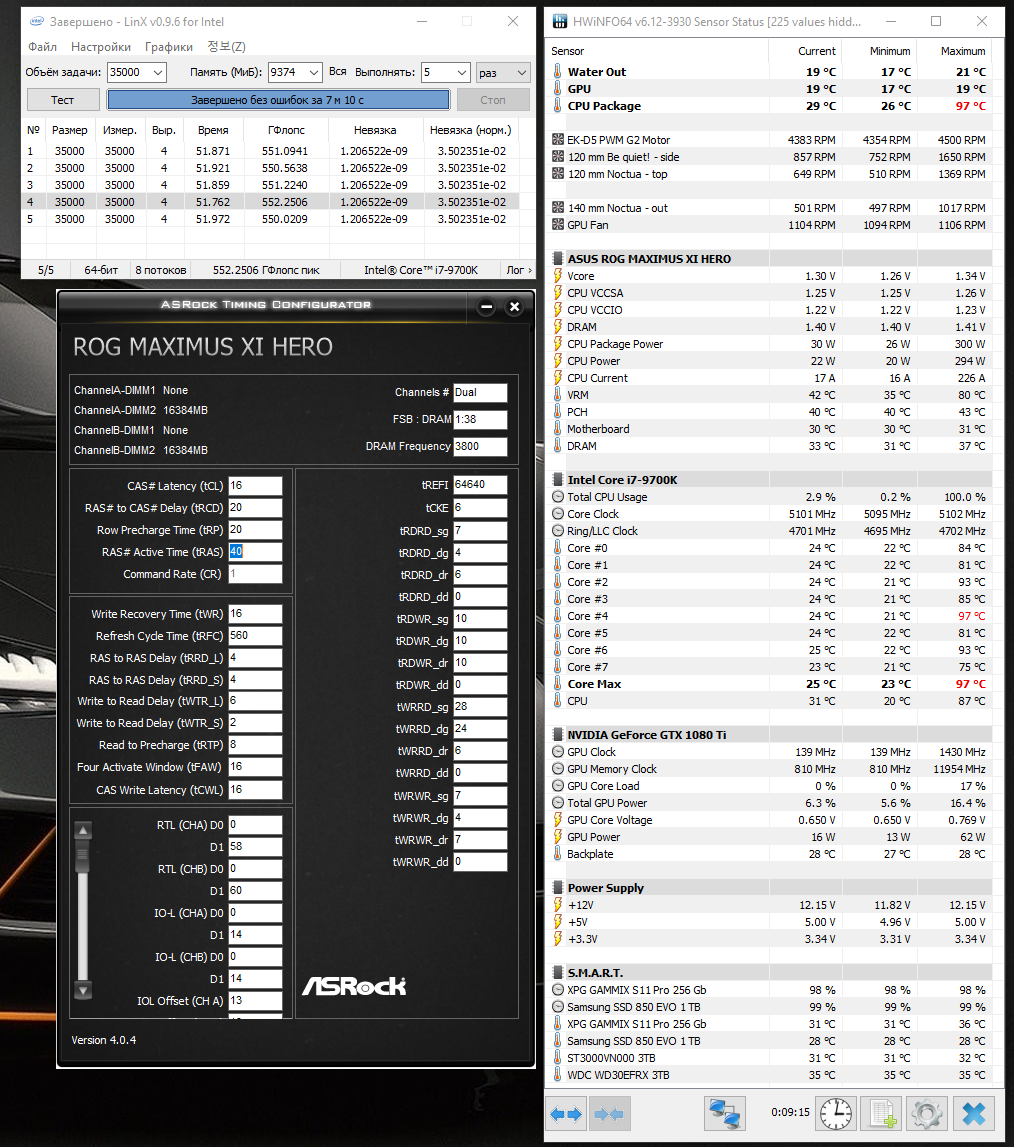Select LinX result row with 550.0209
The height and width of the screenshot is (1147, 1014).
[x=271, y=219]
